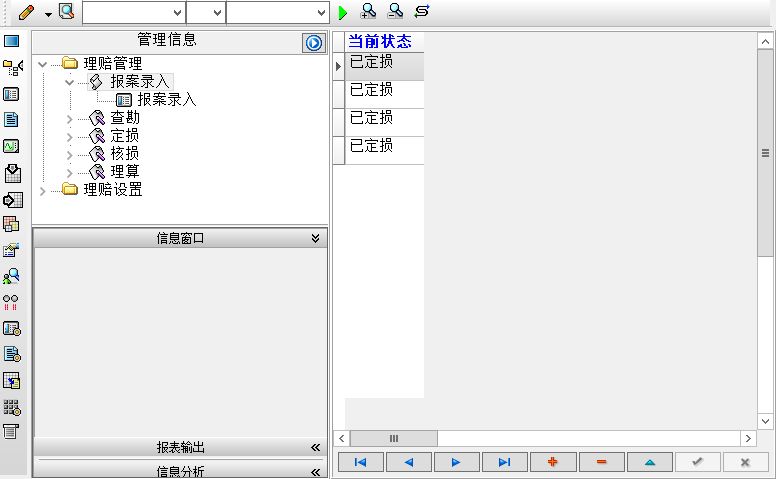Click the current-row indicator arrow in grid
Image resolution: width=776 pixels, height=479 pixels.
tap(339, 66)
